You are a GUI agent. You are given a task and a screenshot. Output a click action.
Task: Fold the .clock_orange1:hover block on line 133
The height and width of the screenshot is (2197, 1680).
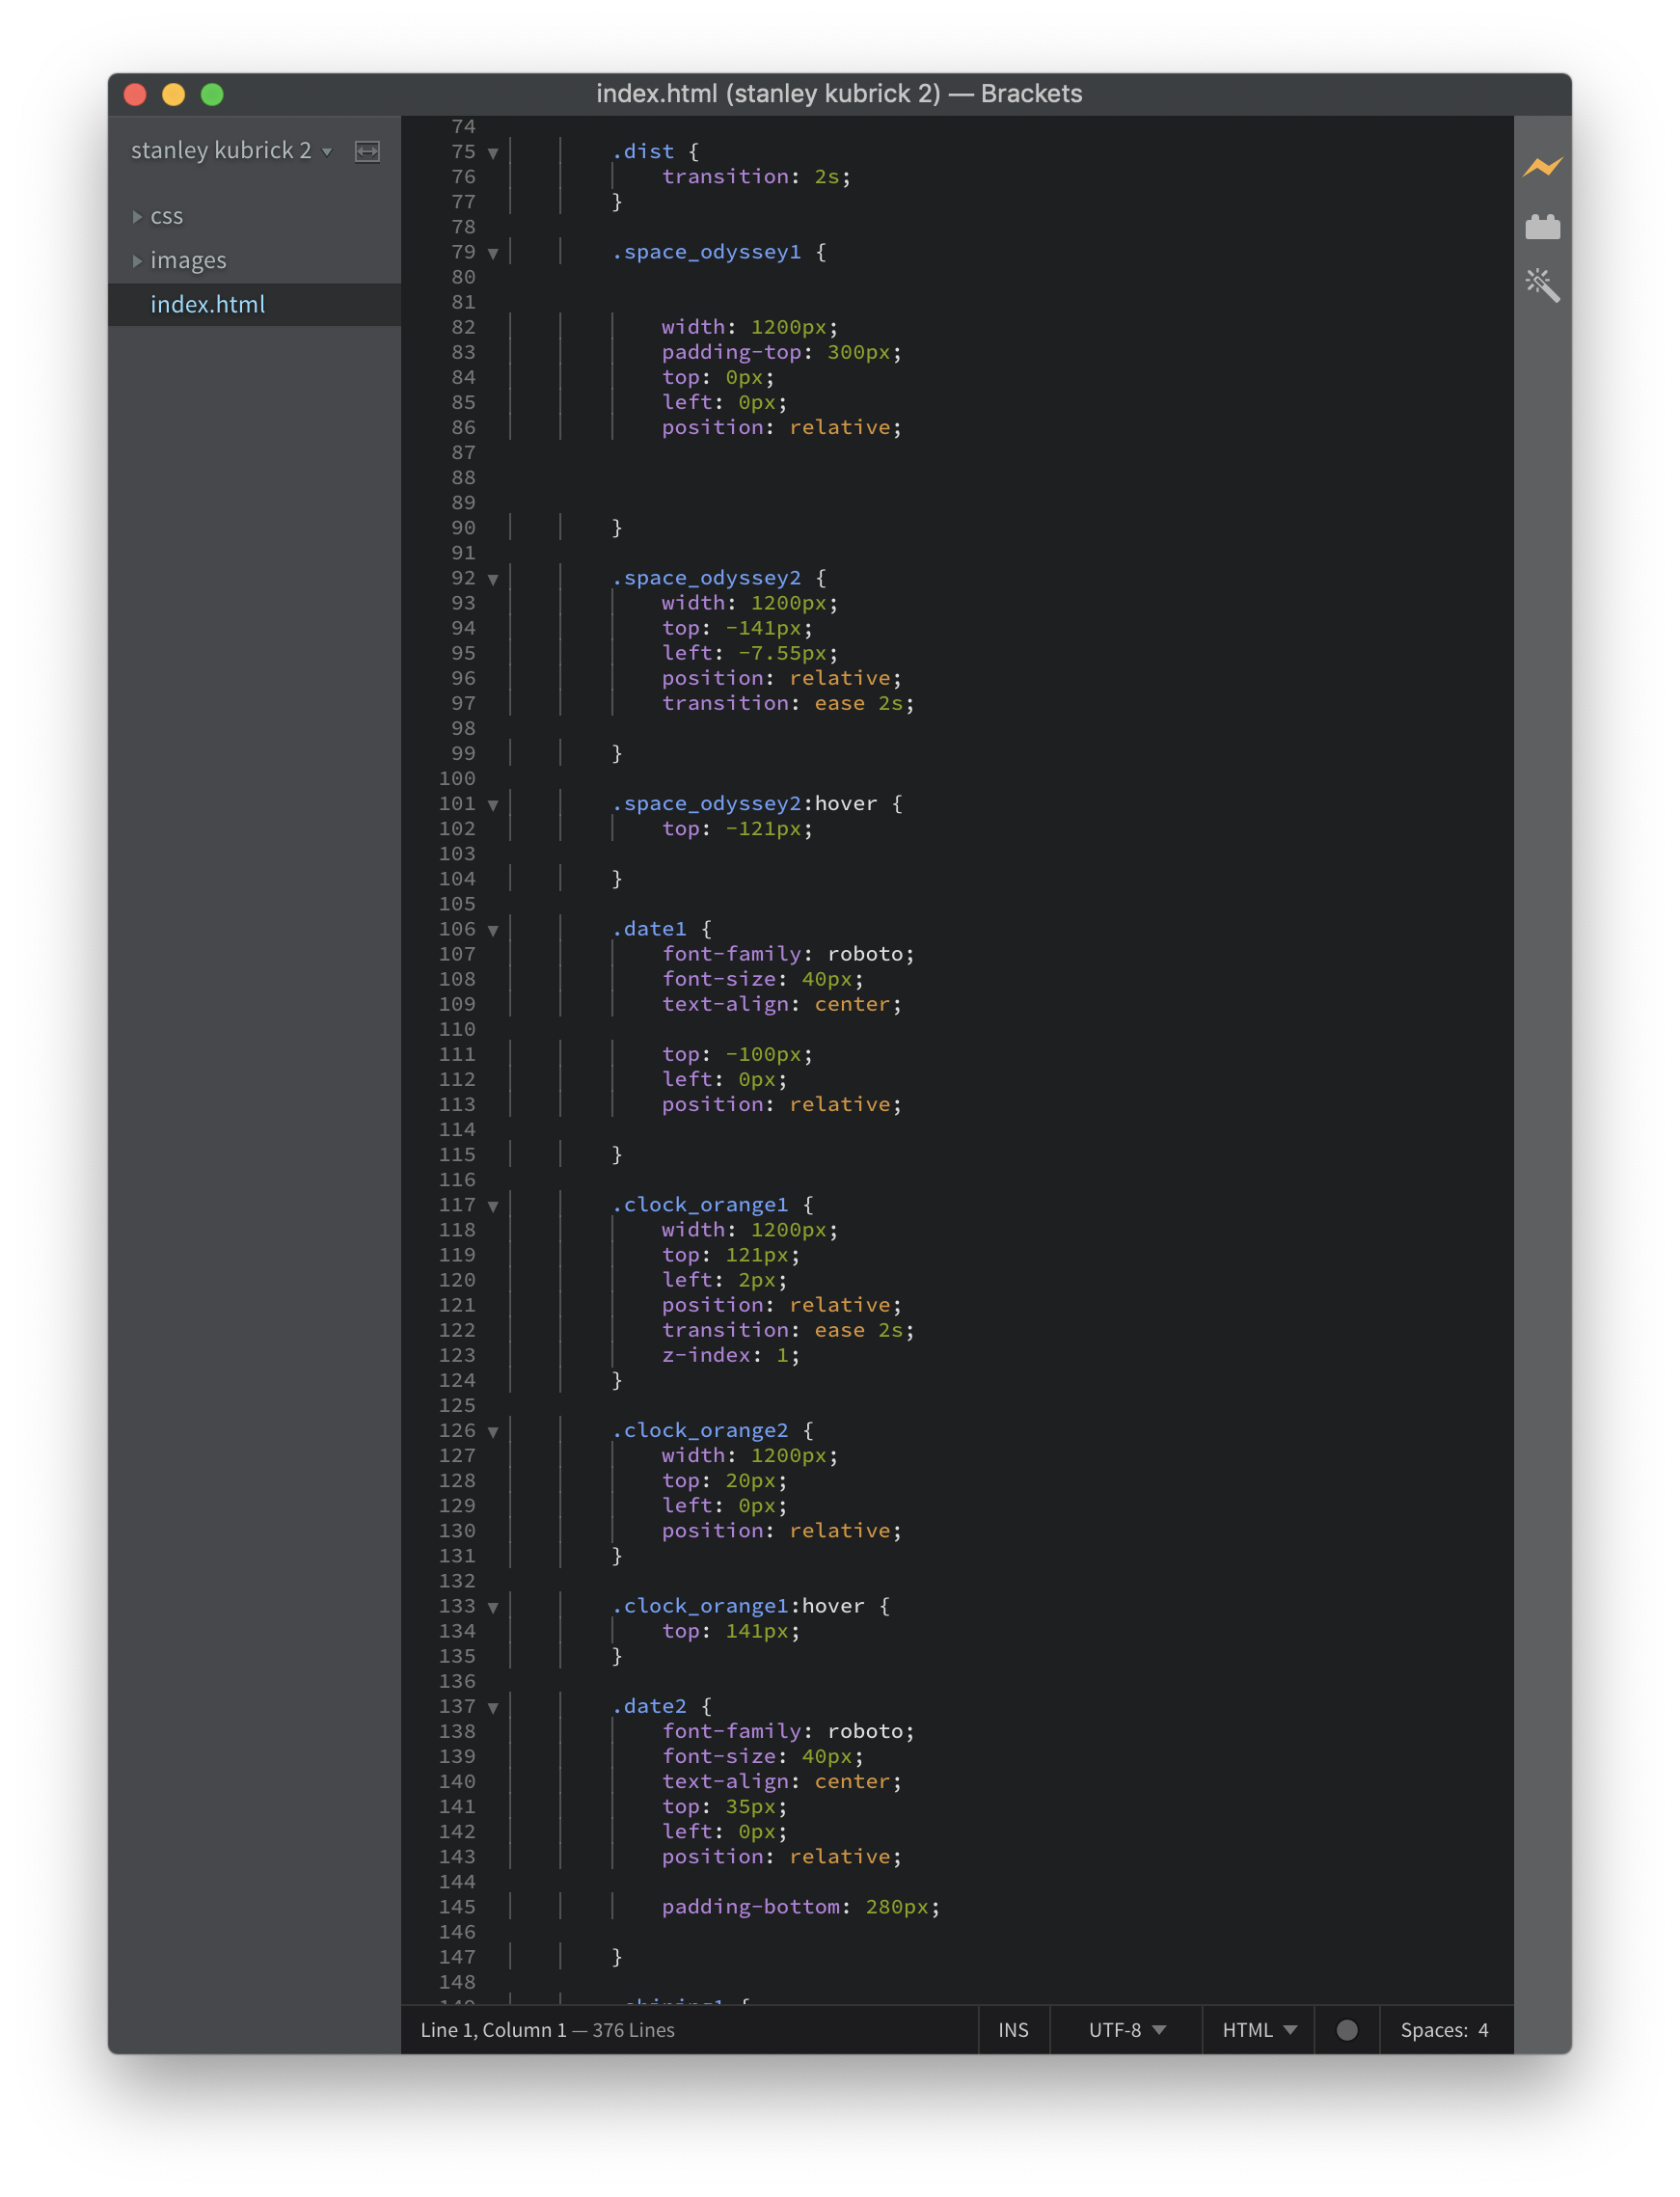[x=493, y=1607]
